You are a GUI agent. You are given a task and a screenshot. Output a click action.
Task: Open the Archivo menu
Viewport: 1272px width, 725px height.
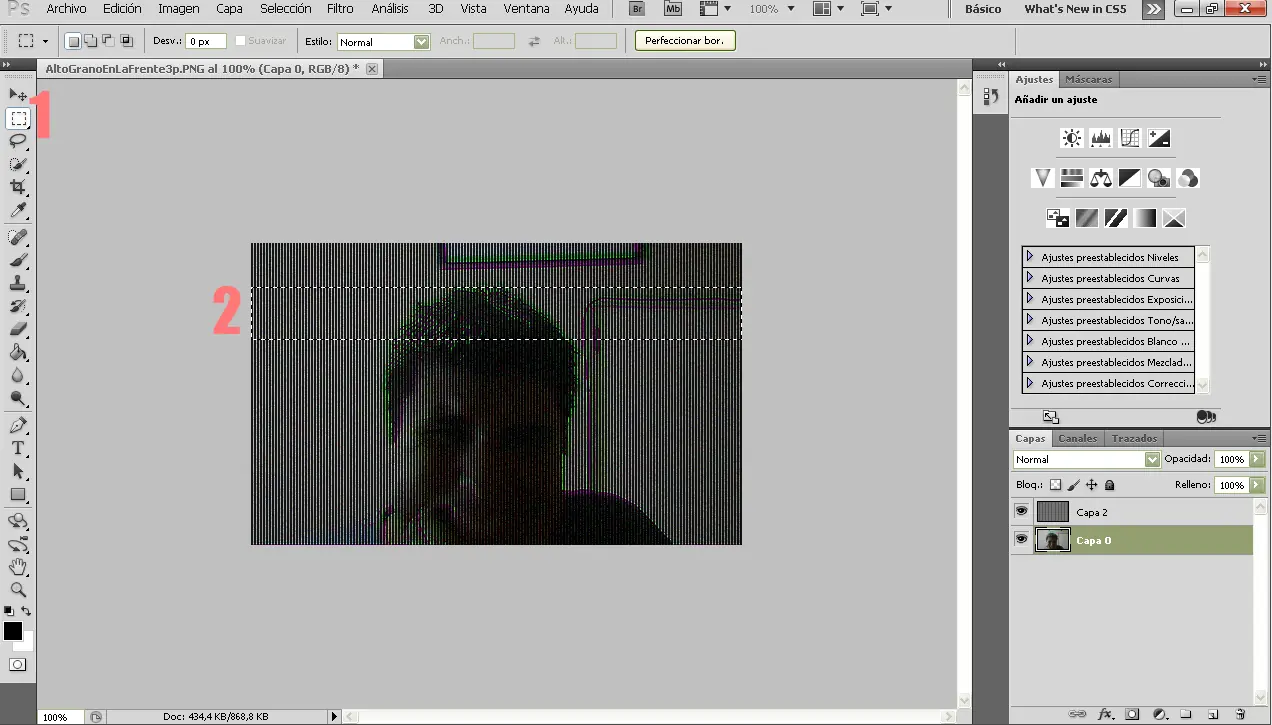coord(66,9)
